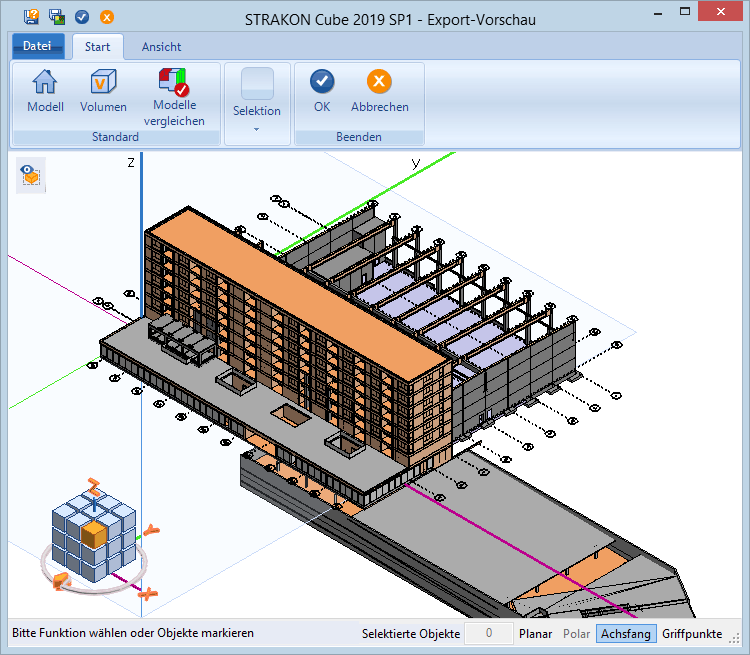Image resolution: width=750 pixels, height=655 pixels.
Task: Click blue checkmark icon in title bar
Action: [x=82, y=18]
